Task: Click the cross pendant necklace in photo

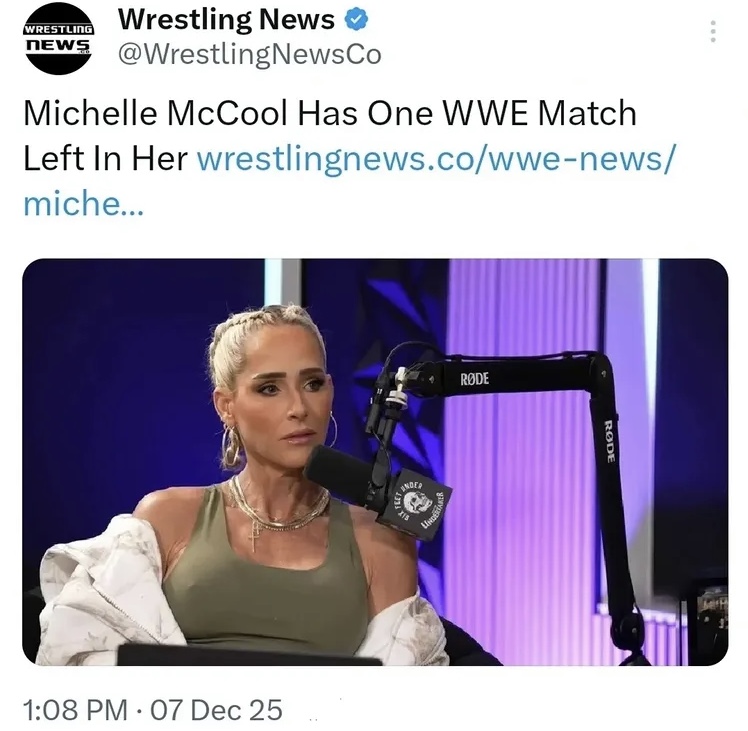Action: 253,536
